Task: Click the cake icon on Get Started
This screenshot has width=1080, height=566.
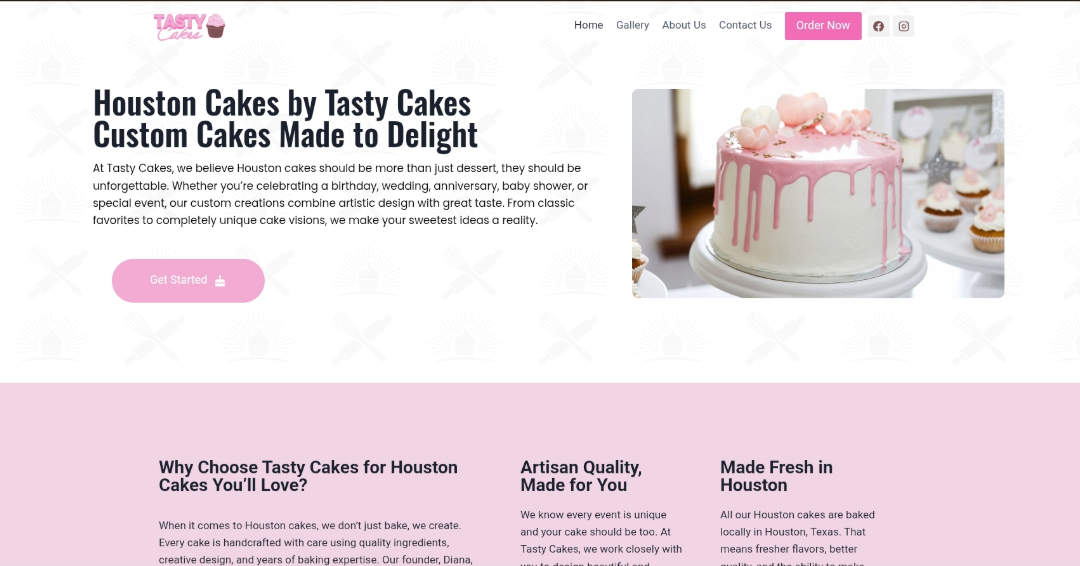Action: [x=220, y=280]
